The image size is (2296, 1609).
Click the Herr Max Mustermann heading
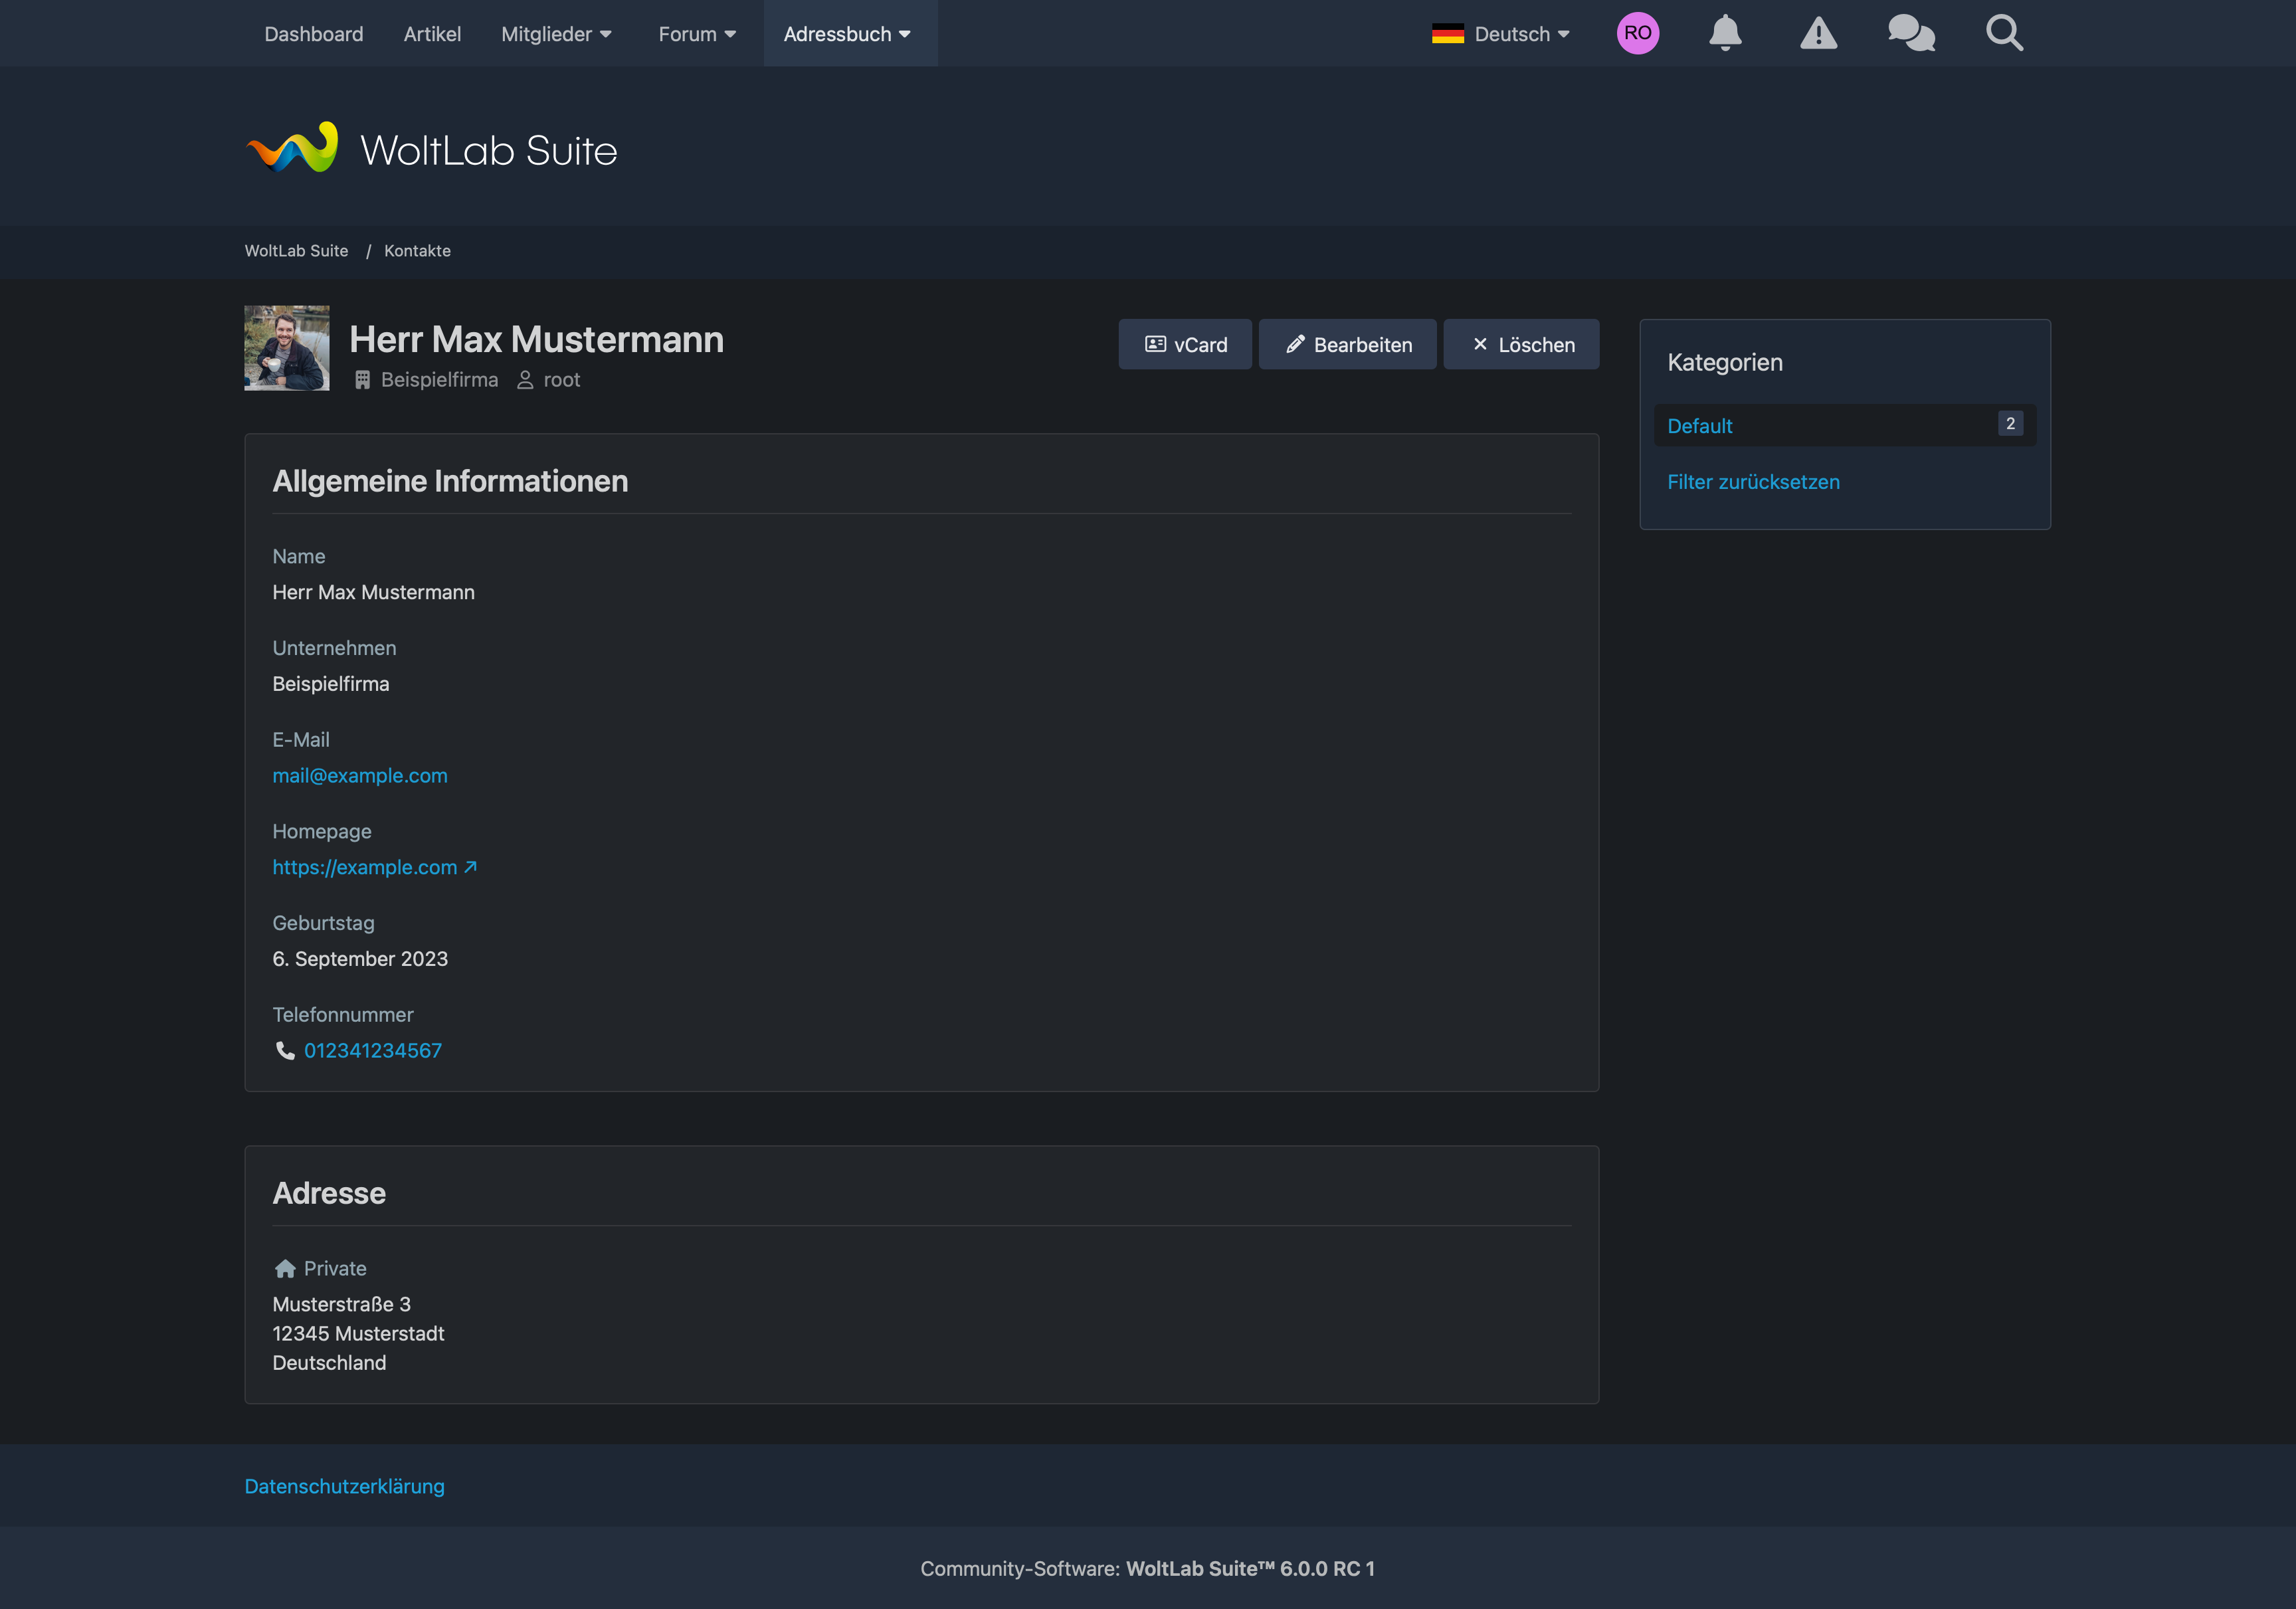pos(537,339)
